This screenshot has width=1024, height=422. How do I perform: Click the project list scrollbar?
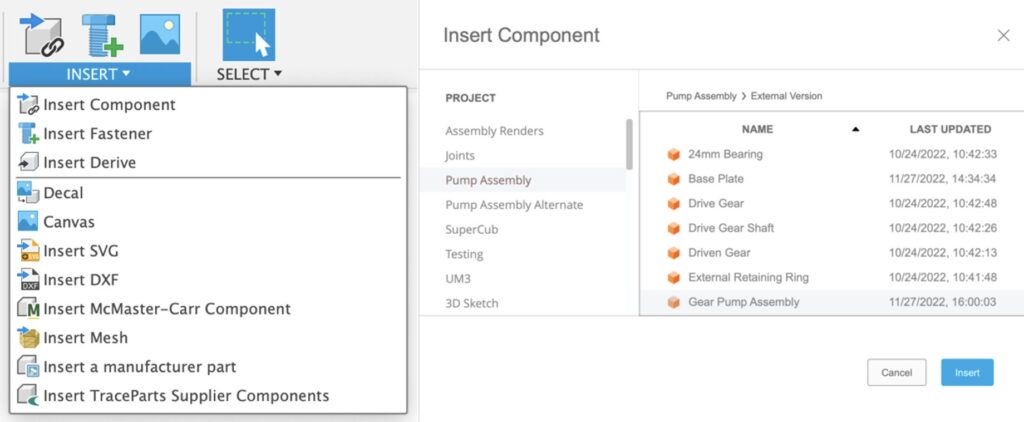[629, 144]
